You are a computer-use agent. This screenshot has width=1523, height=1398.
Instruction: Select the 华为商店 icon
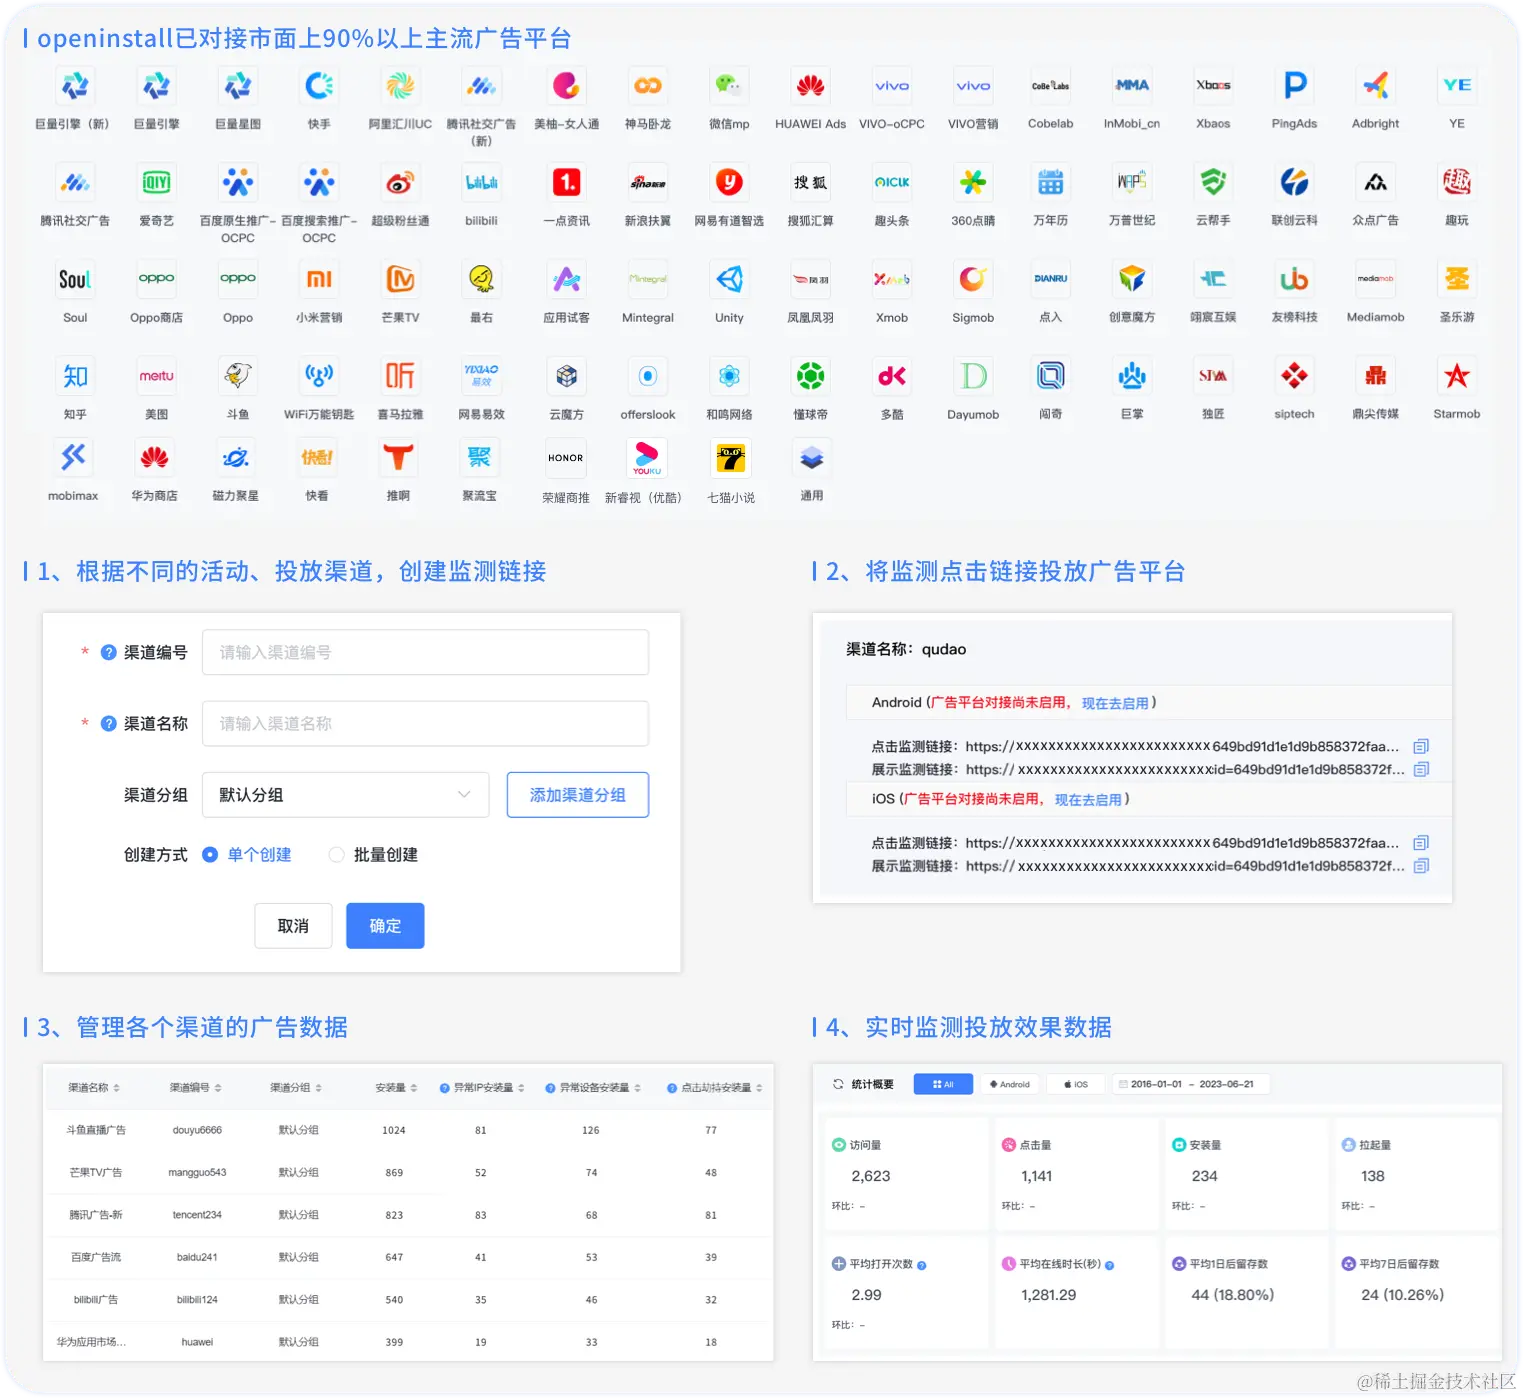[154, 458]
